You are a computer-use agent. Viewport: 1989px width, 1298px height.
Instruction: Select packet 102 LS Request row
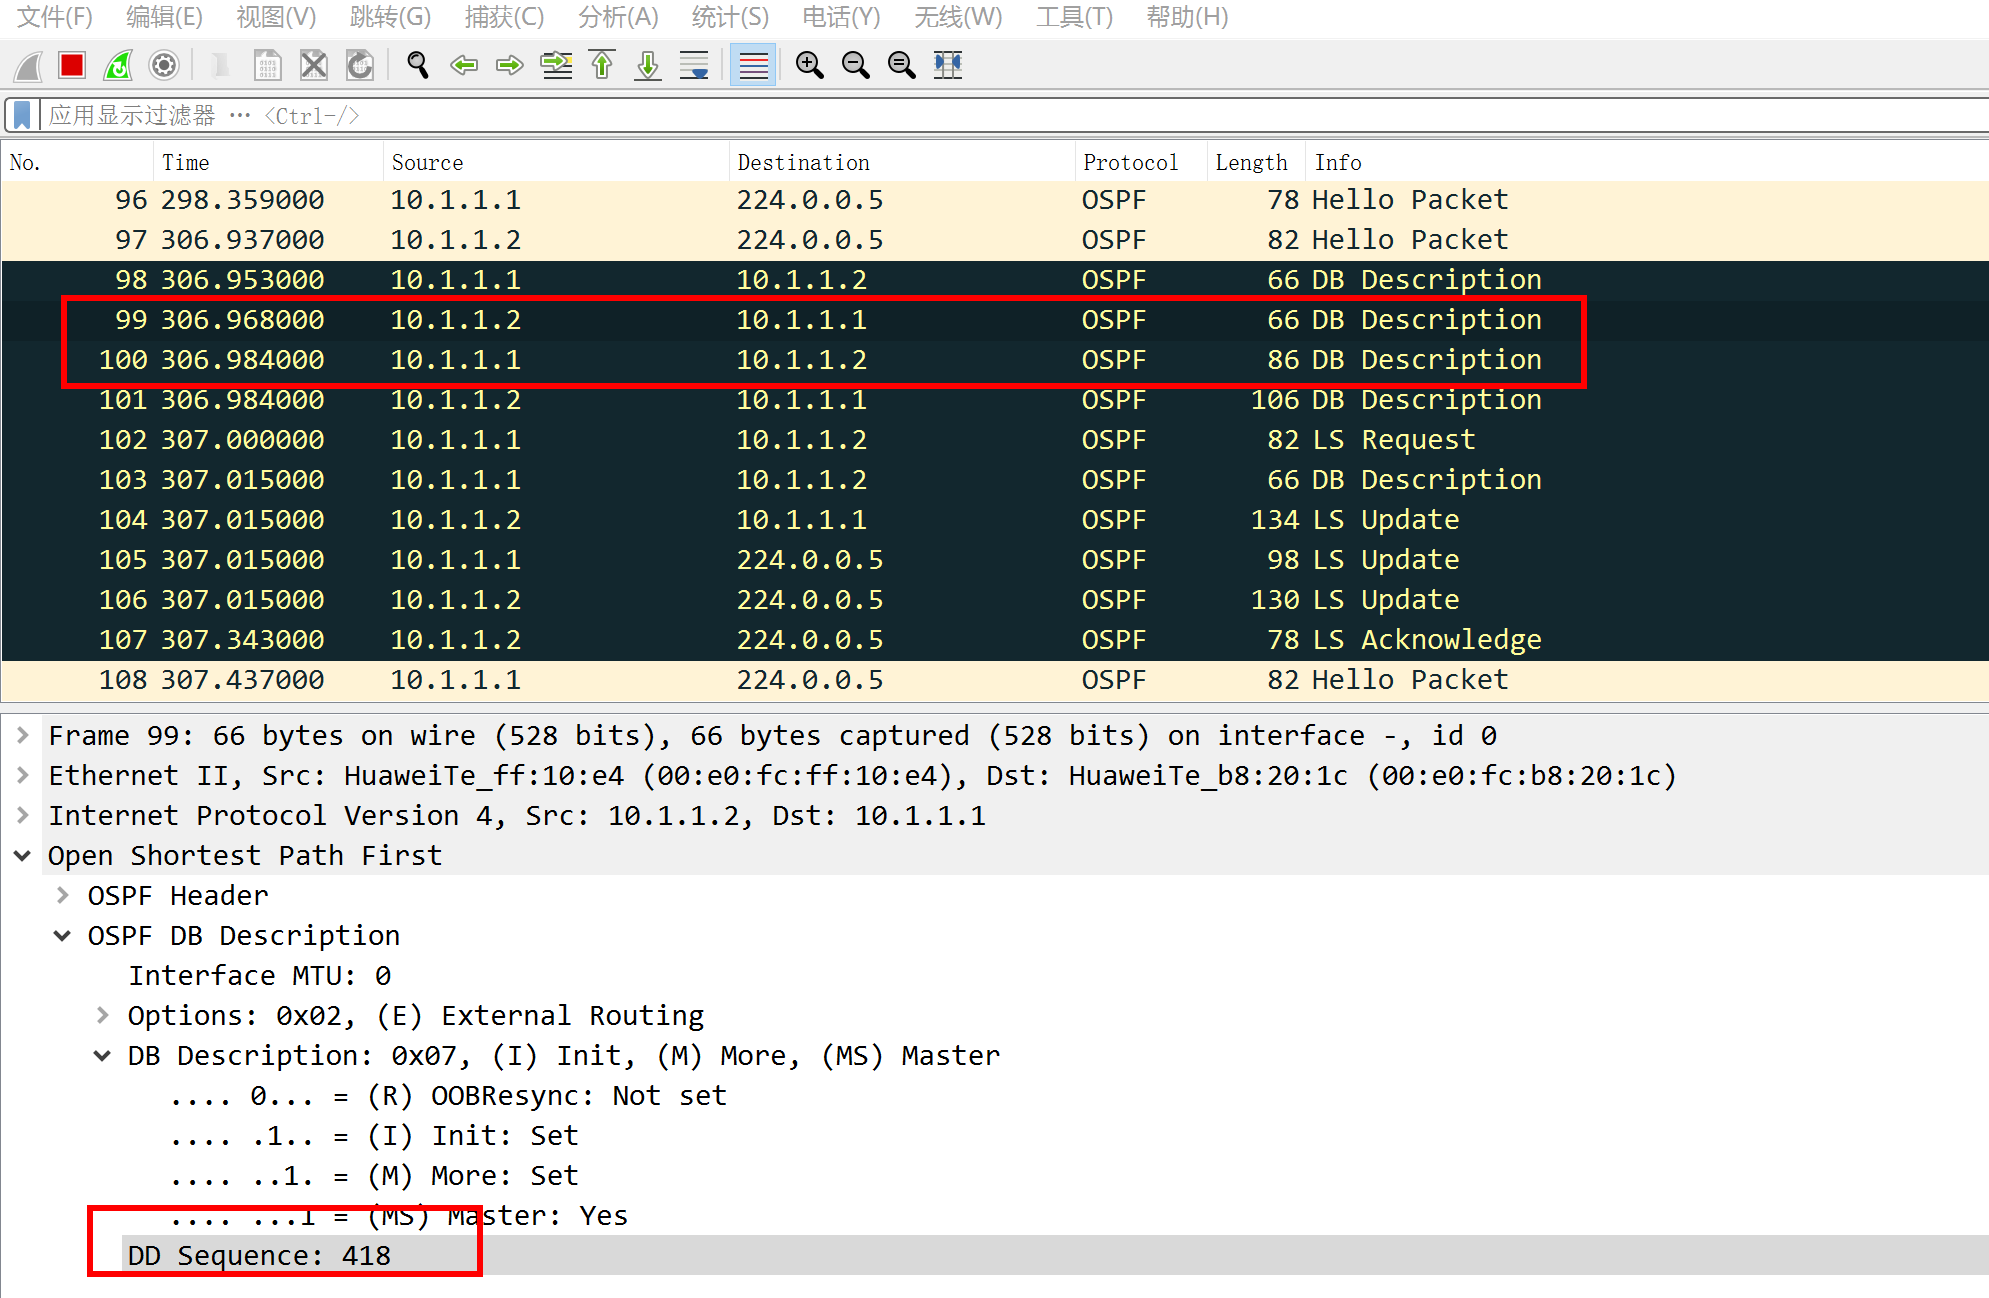click(800, 440)
